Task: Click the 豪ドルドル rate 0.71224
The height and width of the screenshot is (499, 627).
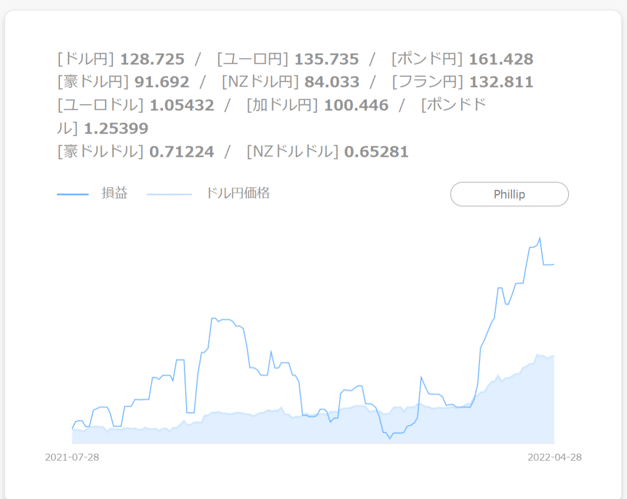Action: [181, 151]
